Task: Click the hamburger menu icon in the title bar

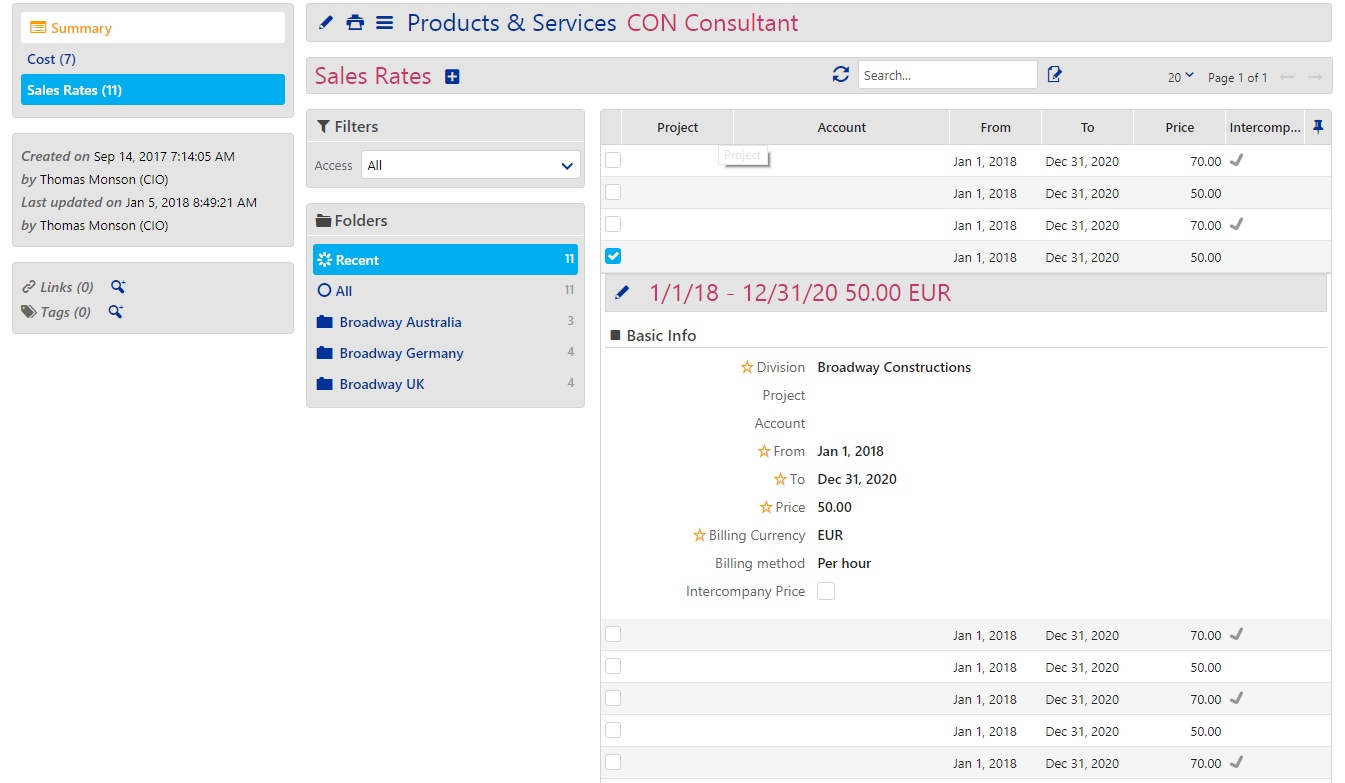Action: pos(385,22)
